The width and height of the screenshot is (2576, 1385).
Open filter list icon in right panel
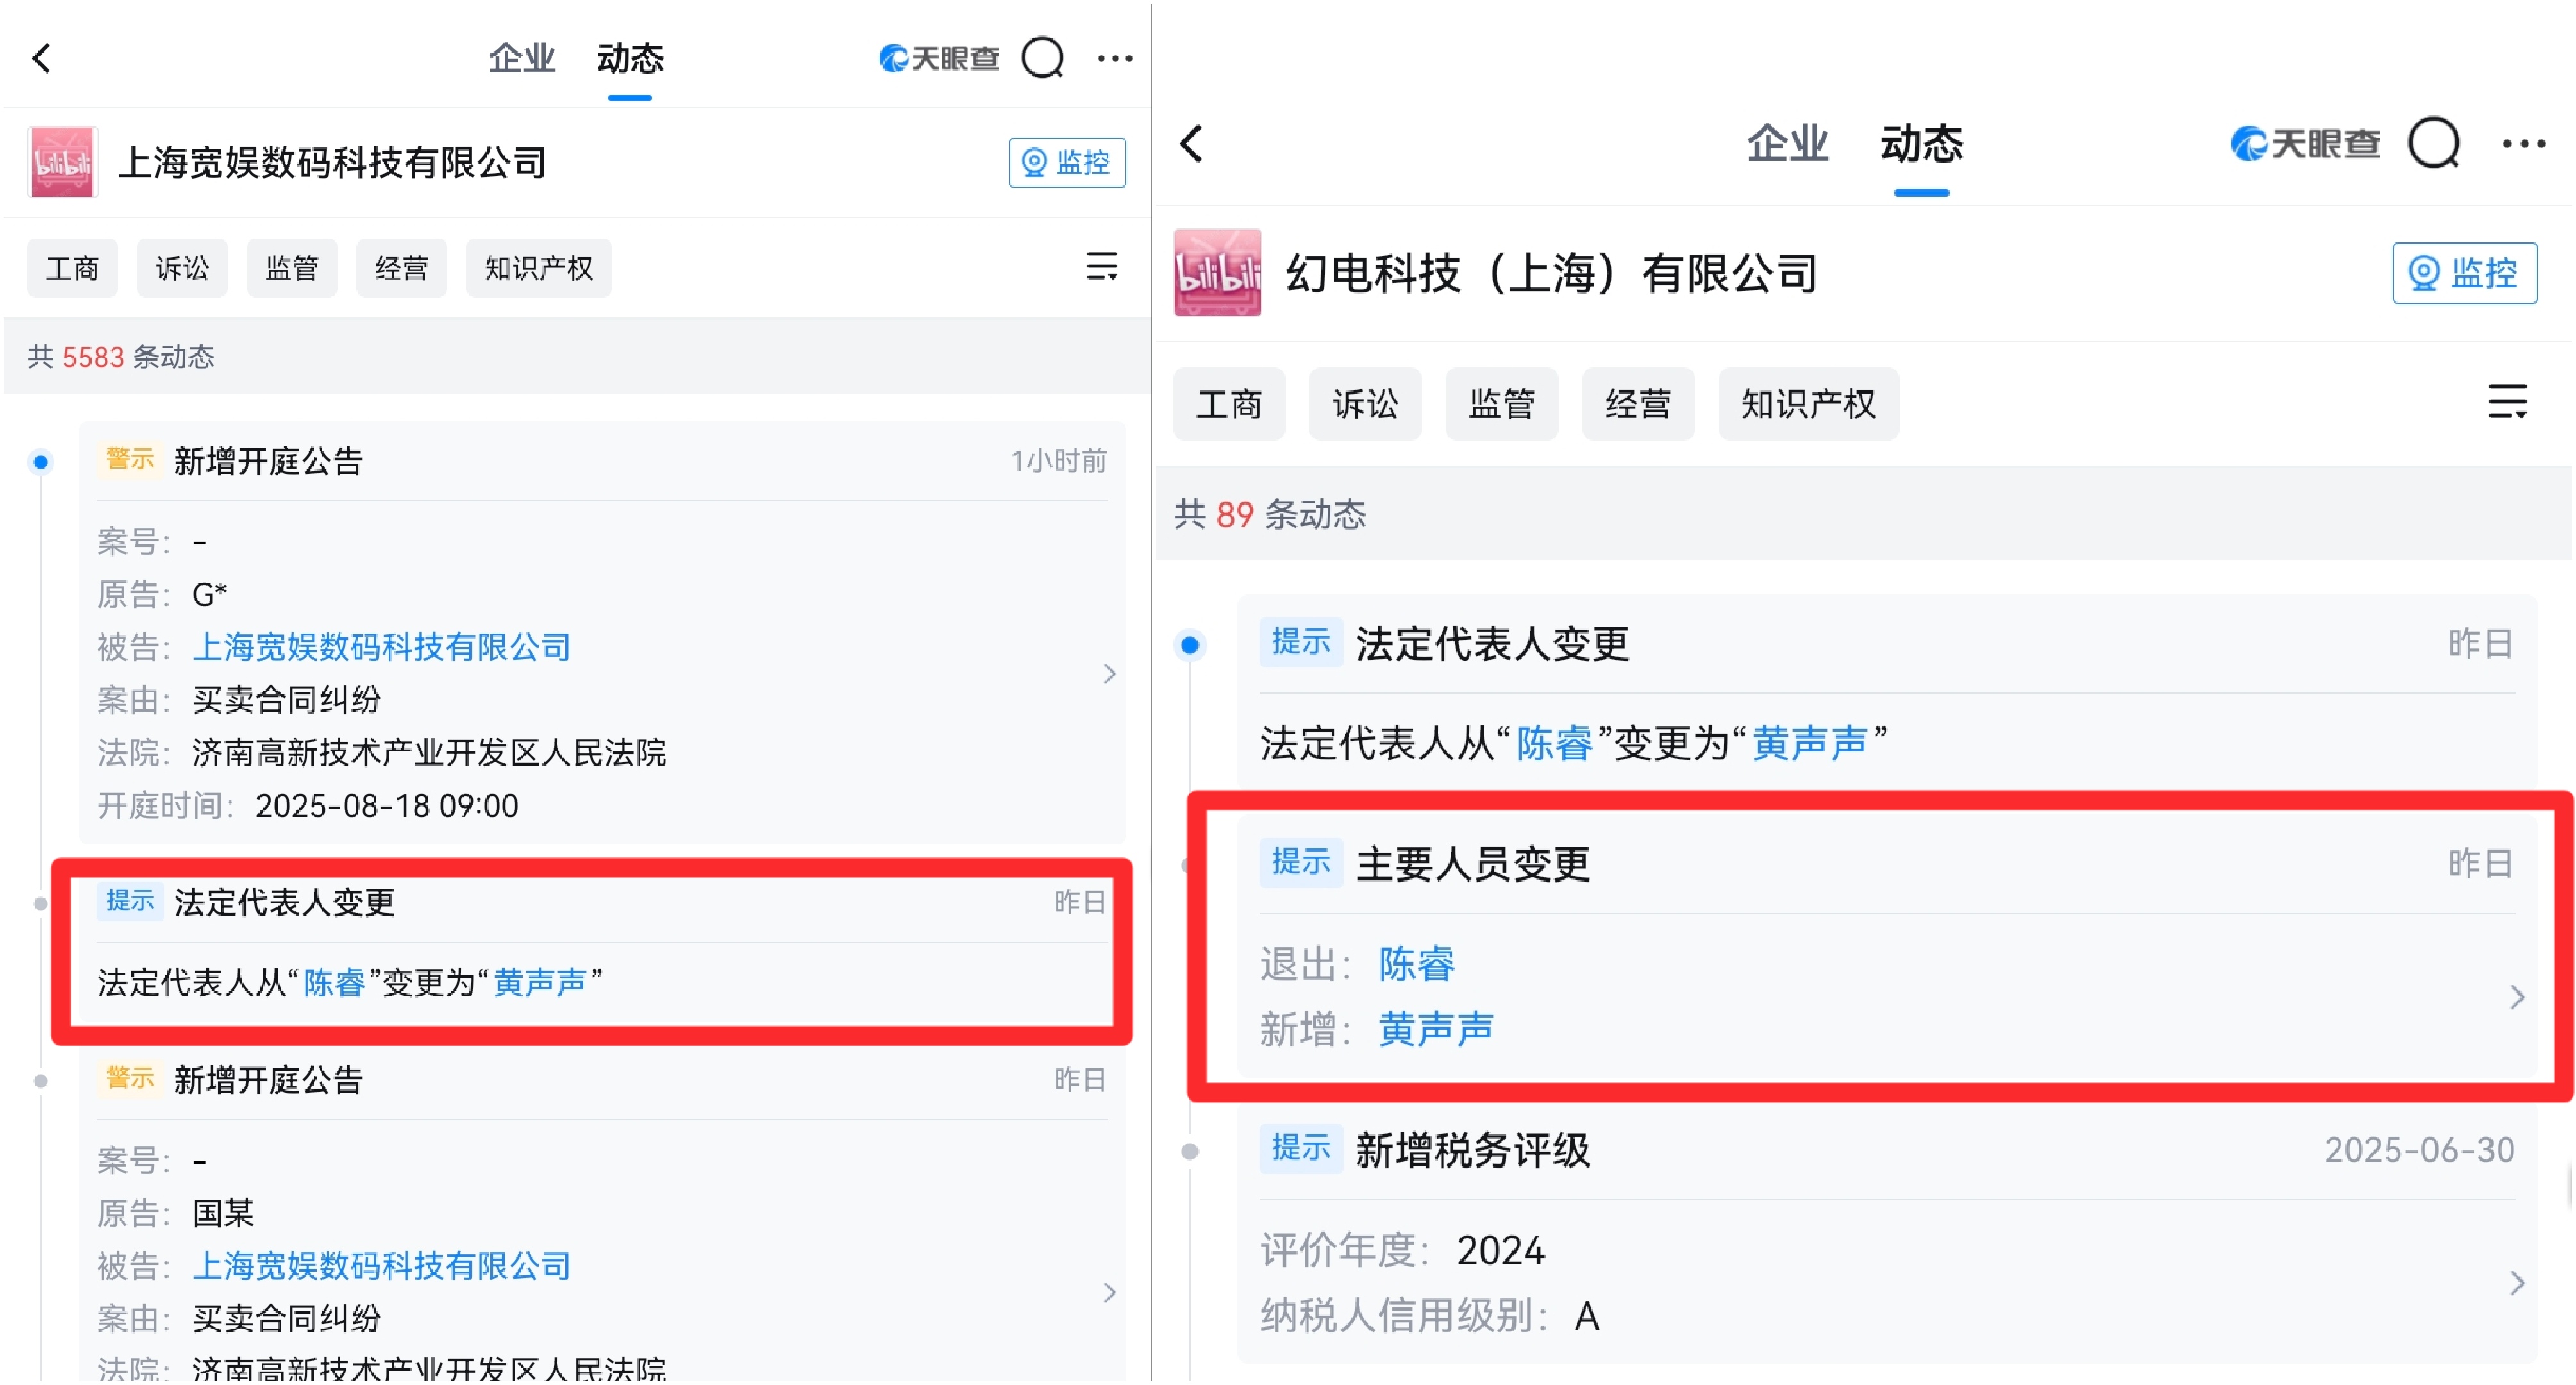pos(2507,402)
